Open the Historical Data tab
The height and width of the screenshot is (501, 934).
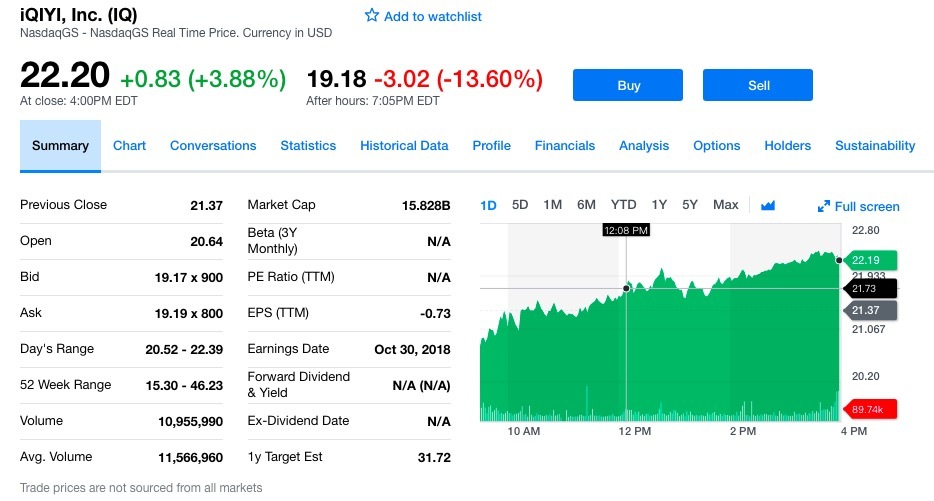point(404,146)
